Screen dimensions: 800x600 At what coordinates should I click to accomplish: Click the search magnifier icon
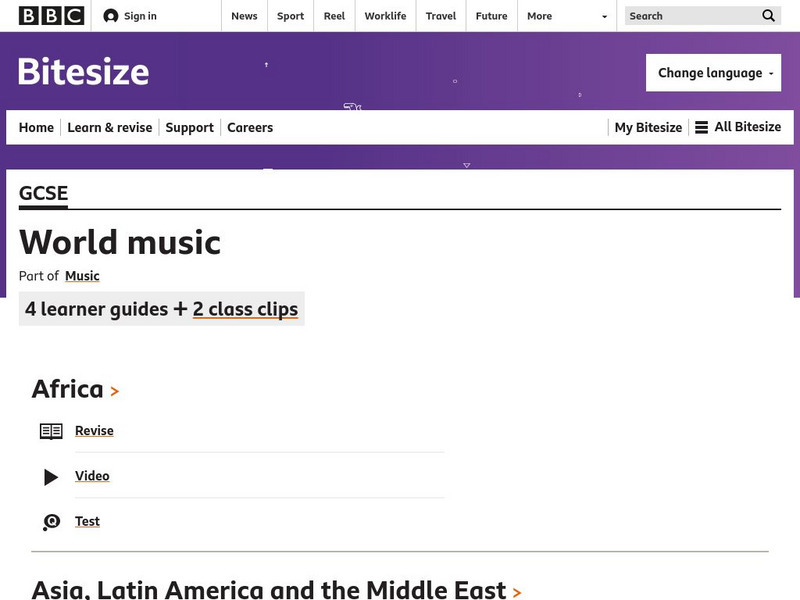(769, 16)
